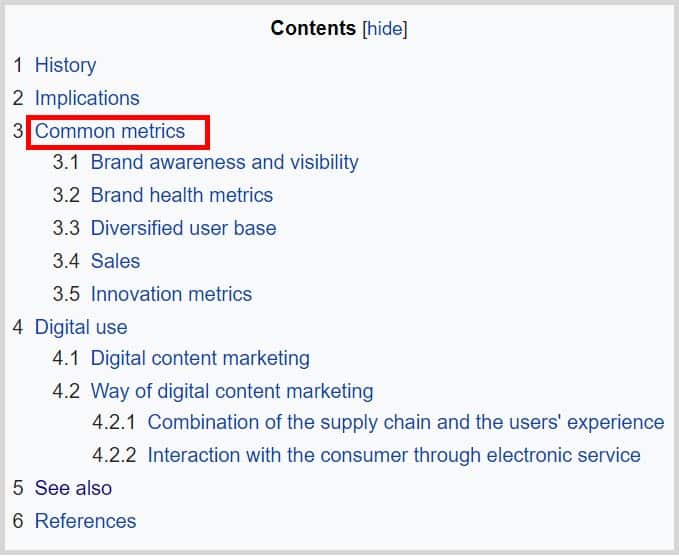Open the References section link

click(85, 521)
